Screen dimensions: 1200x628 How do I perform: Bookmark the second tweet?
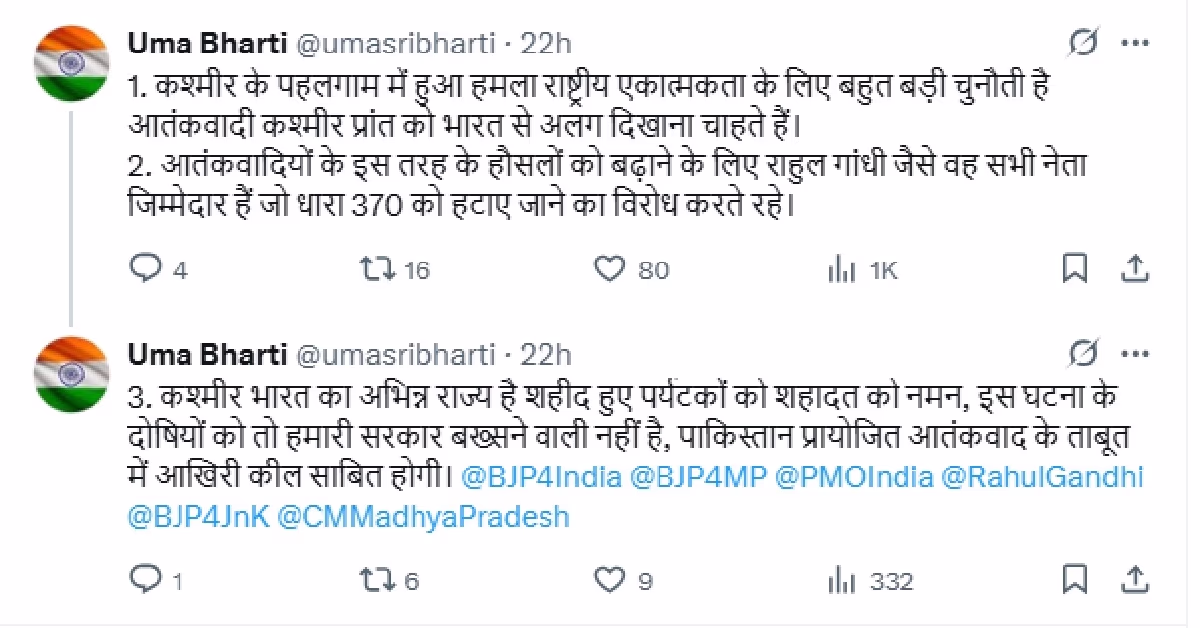click(1074, 580)
